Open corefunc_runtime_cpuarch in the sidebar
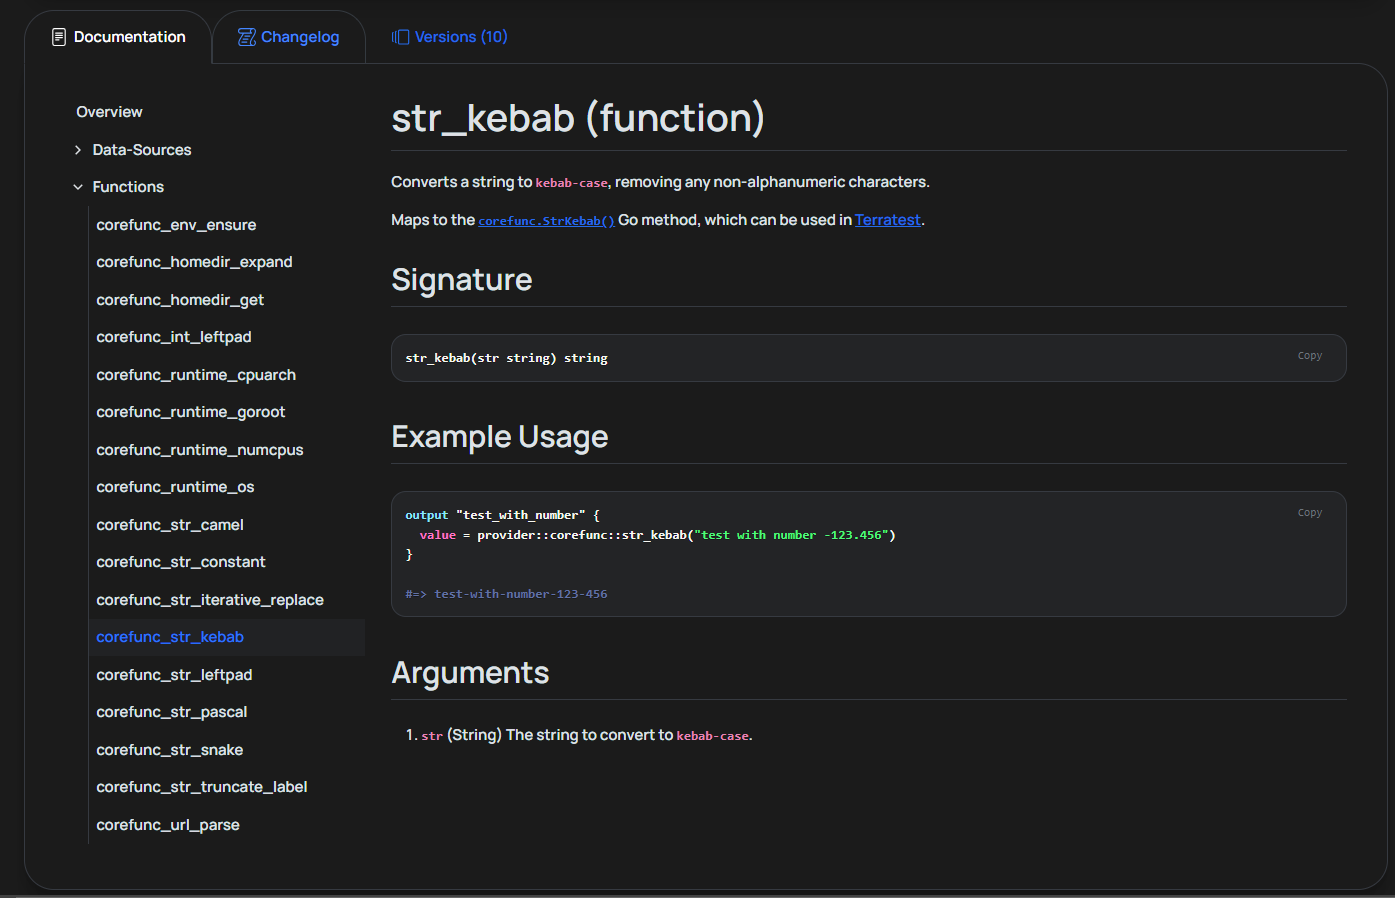The width and height of the screenshot is (1395, 898). tap(196, 375)
